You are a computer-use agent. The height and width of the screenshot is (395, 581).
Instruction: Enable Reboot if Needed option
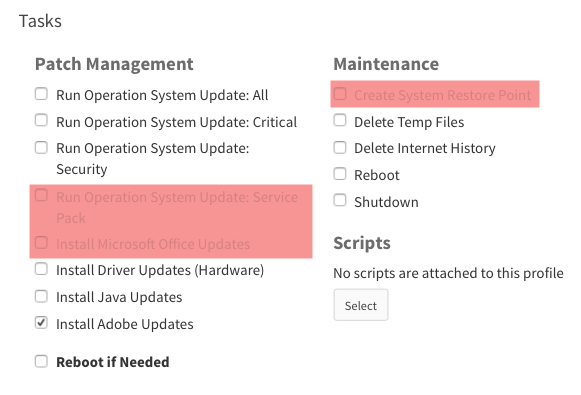coord(41,361)
